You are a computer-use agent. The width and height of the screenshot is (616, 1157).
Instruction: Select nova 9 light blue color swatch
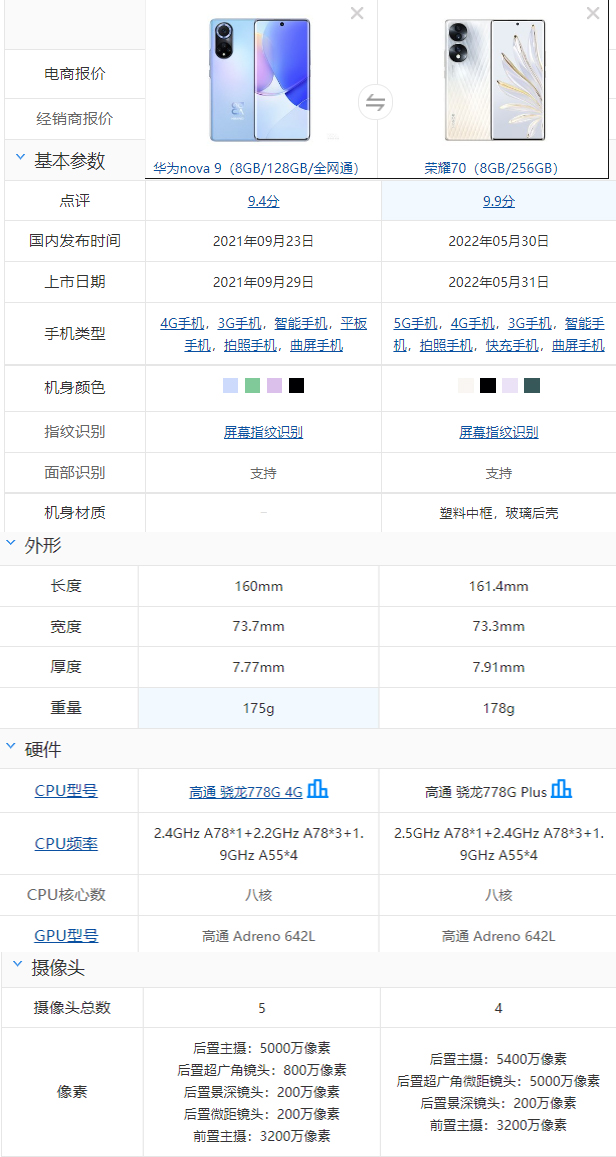click(x=230, y=385)
